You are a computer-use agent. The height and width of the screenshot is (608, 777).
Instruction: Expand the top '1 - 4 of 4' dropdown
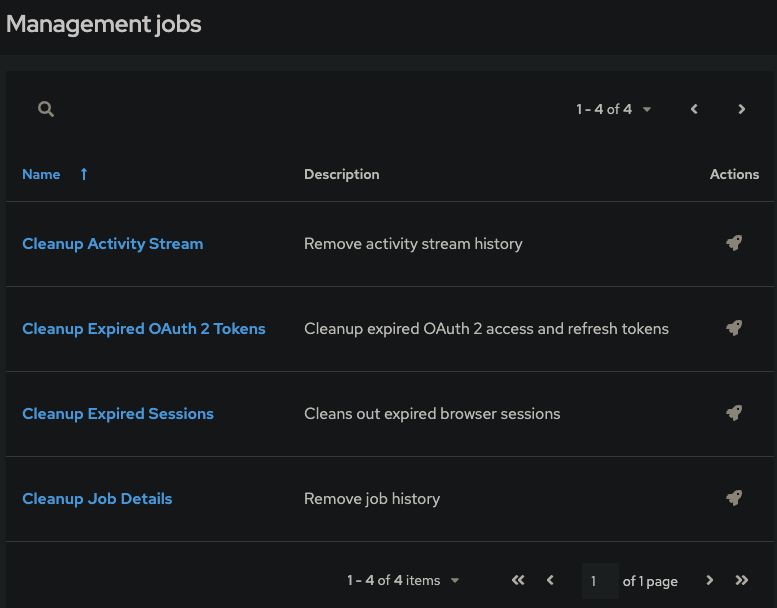(613, 109)
